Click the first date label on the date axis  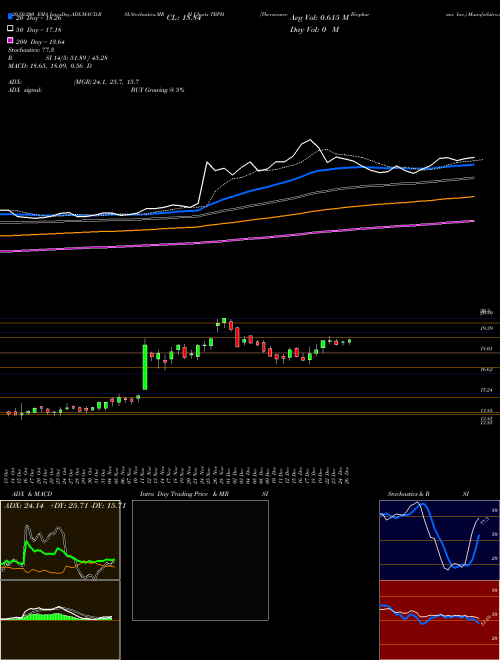click(x=8, y=475)
